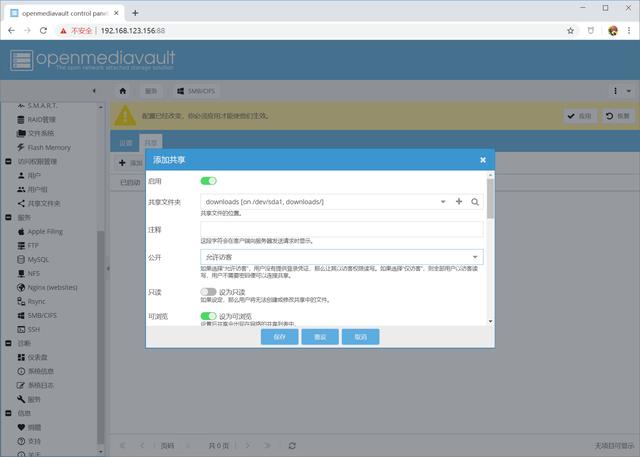This screenshot has height=457, width=640.
Task: Bookmark the page with the star icon
Action: (571, 31)
